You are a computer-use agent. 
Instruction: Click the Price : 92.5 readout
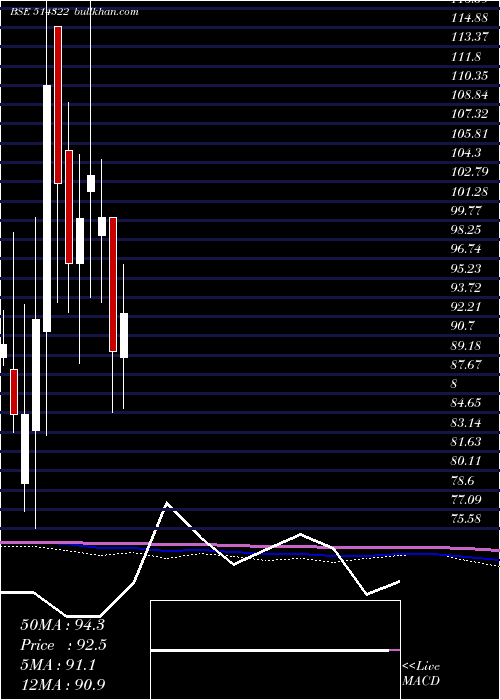[64, 645]
